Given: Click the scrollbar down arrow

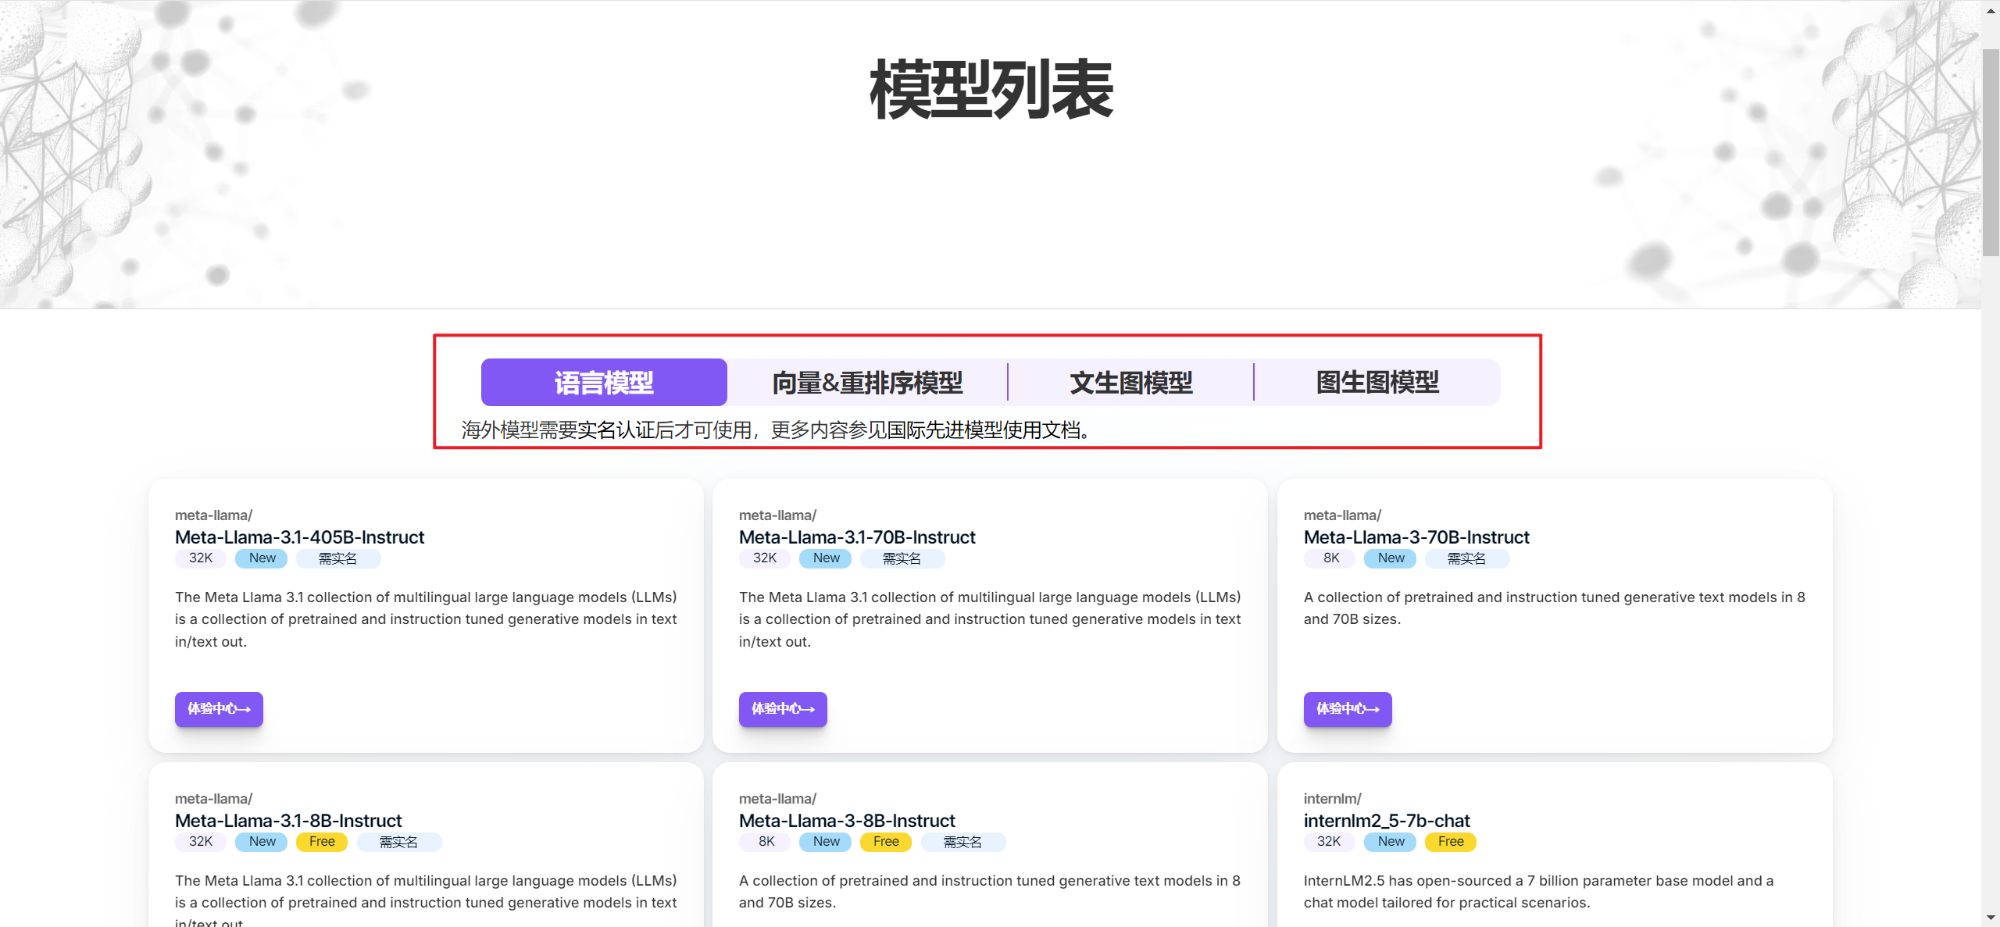Looking at the screenshot, I should coord(1991,918).
